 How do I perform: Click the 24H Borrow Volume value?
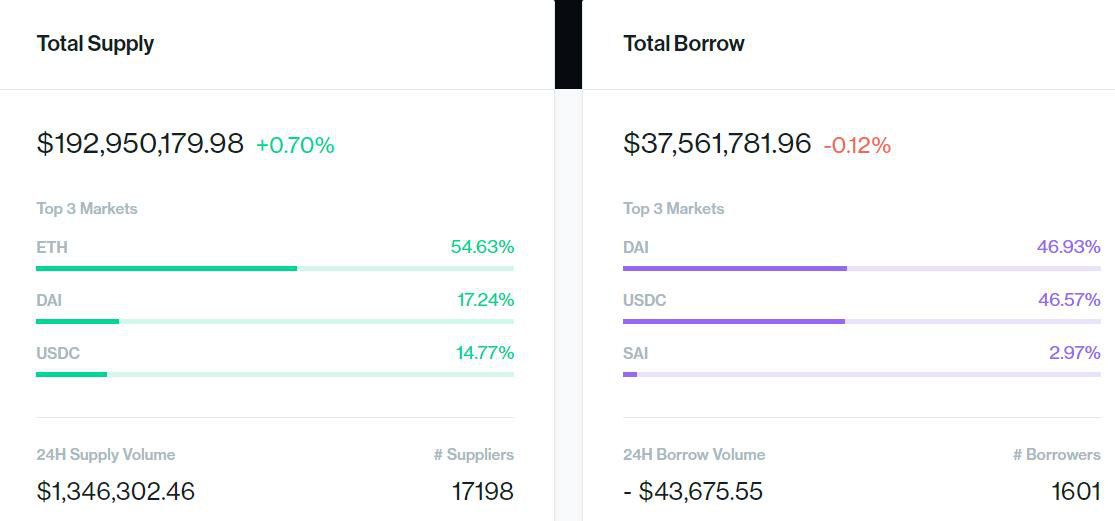click(693, 491)
